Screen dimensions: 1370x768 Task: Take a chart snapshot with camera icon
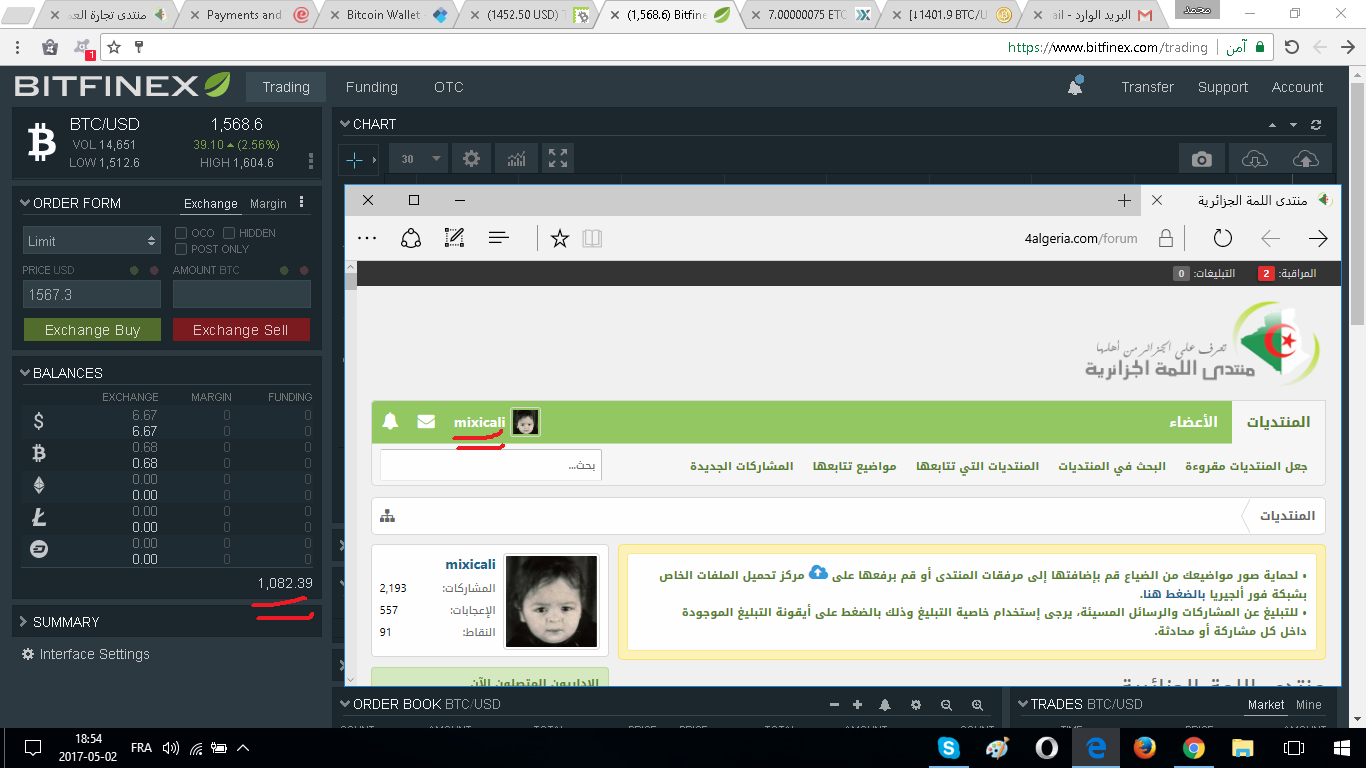click(1201, 159)
